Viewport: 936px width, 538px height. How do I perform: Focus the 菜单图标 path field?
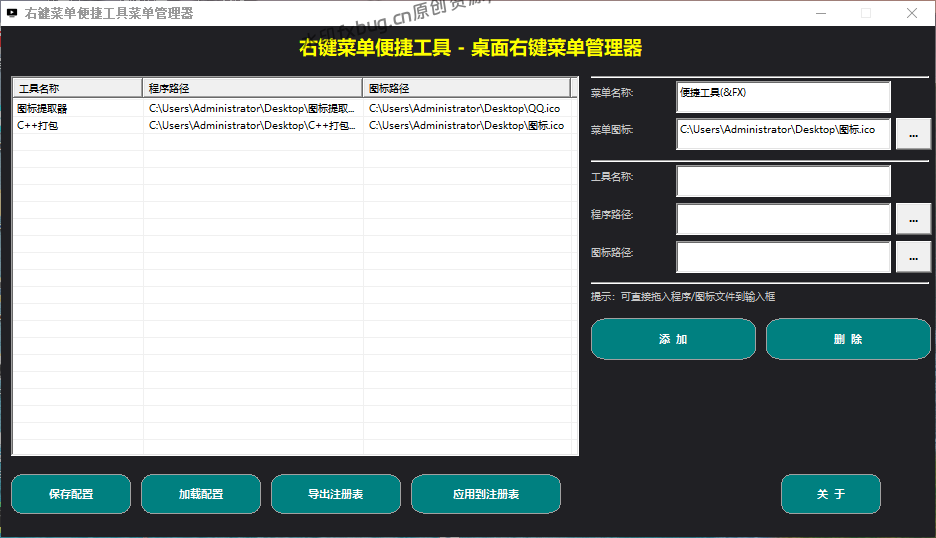pyautogui.click(x=783, y=134)
